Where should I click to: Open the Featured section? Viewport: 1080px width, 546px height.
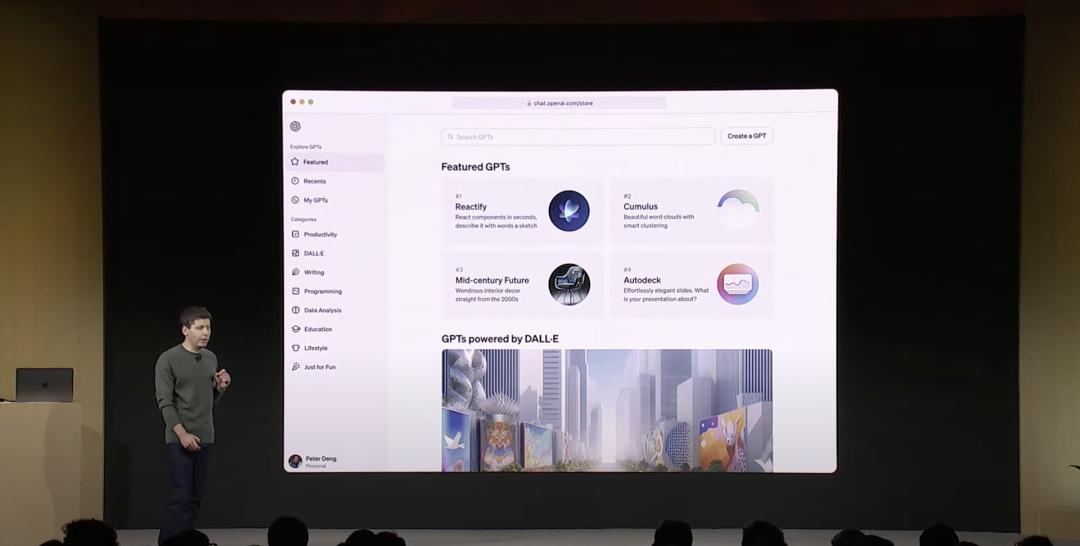(x=335, y=162)
